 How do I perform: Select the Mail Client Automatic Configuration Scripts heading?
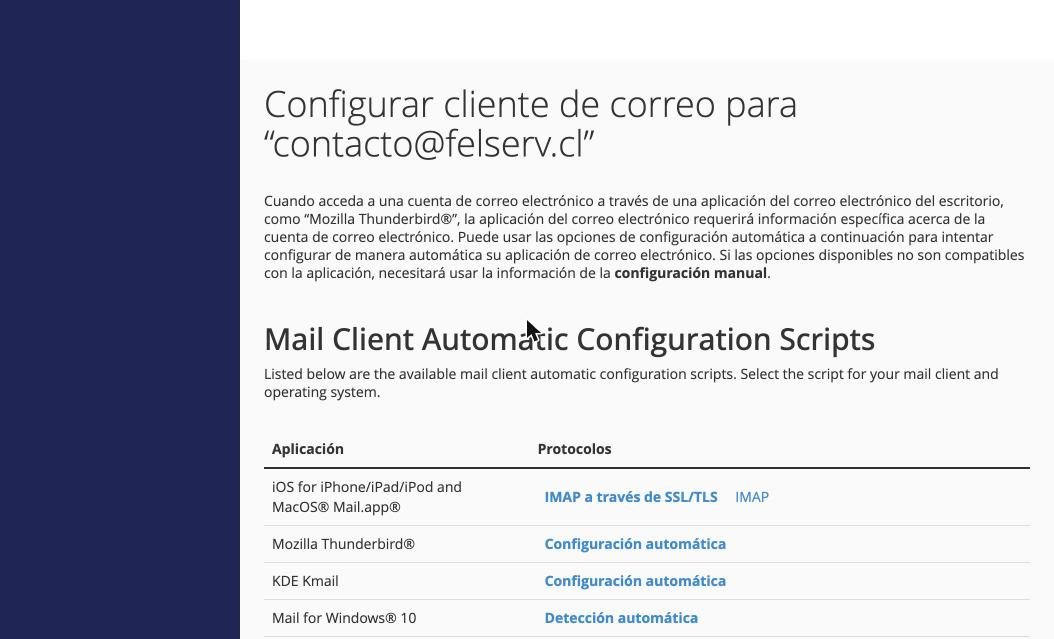569,339
